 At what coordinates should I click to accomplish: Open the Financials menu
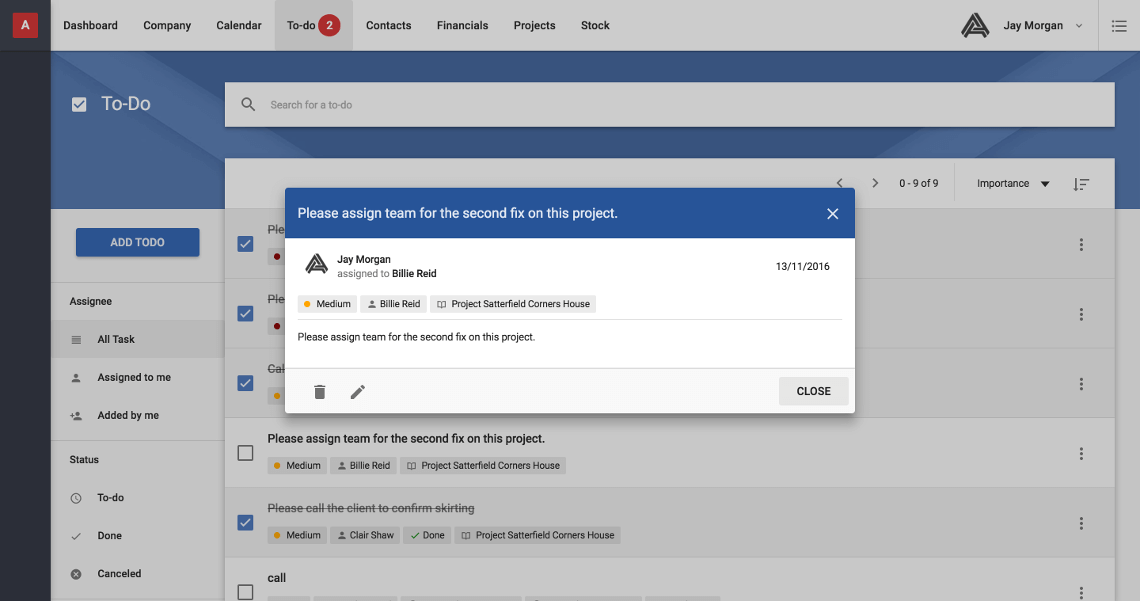pos(462,26)
